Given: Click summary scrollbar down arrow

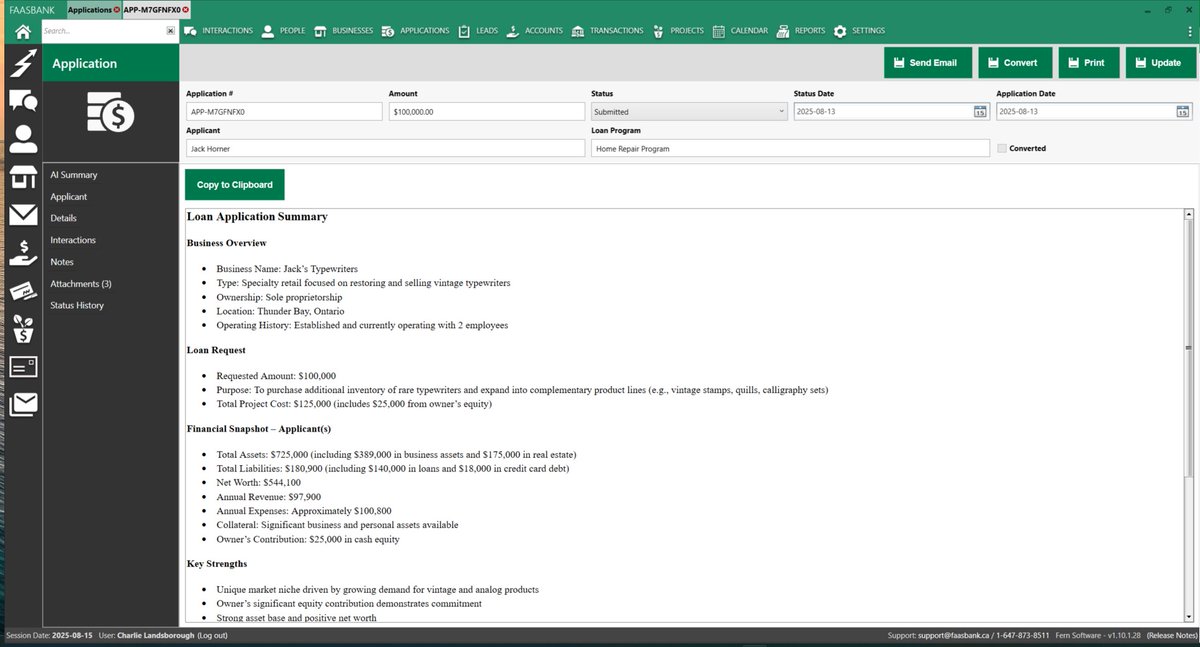Looking at the screenshot, I should (x=1188, y=618).
